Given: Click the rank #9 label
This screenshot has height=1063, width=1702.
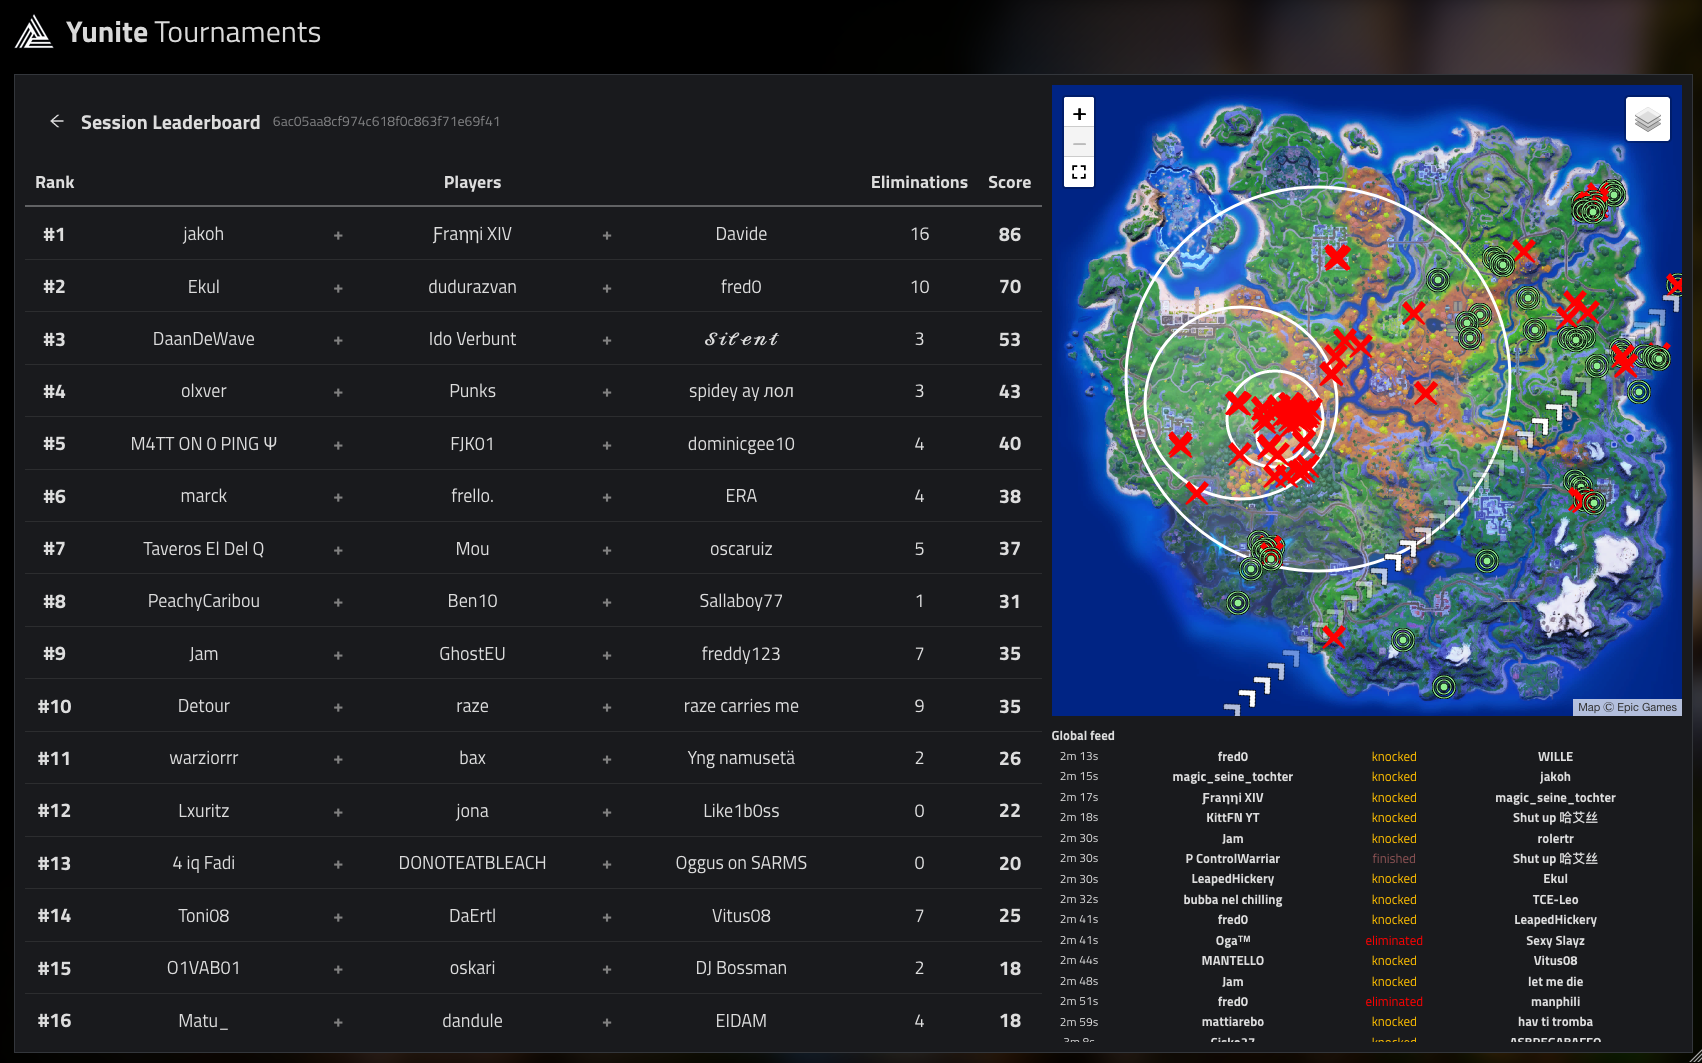Looking at the screenshot, I should 54,654.
